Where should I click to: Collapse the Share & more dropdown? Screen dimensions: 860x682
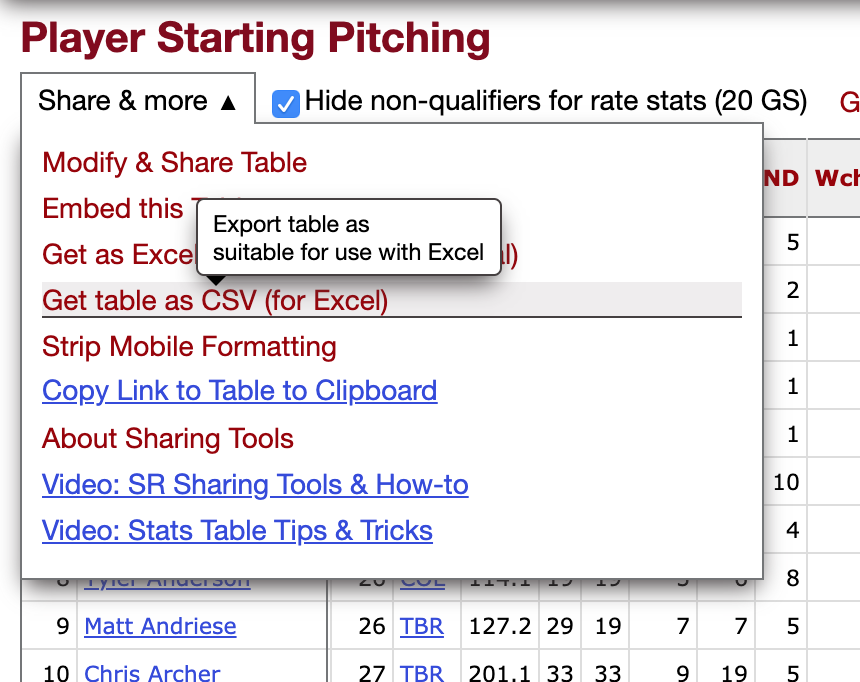(x=138, y=101)
